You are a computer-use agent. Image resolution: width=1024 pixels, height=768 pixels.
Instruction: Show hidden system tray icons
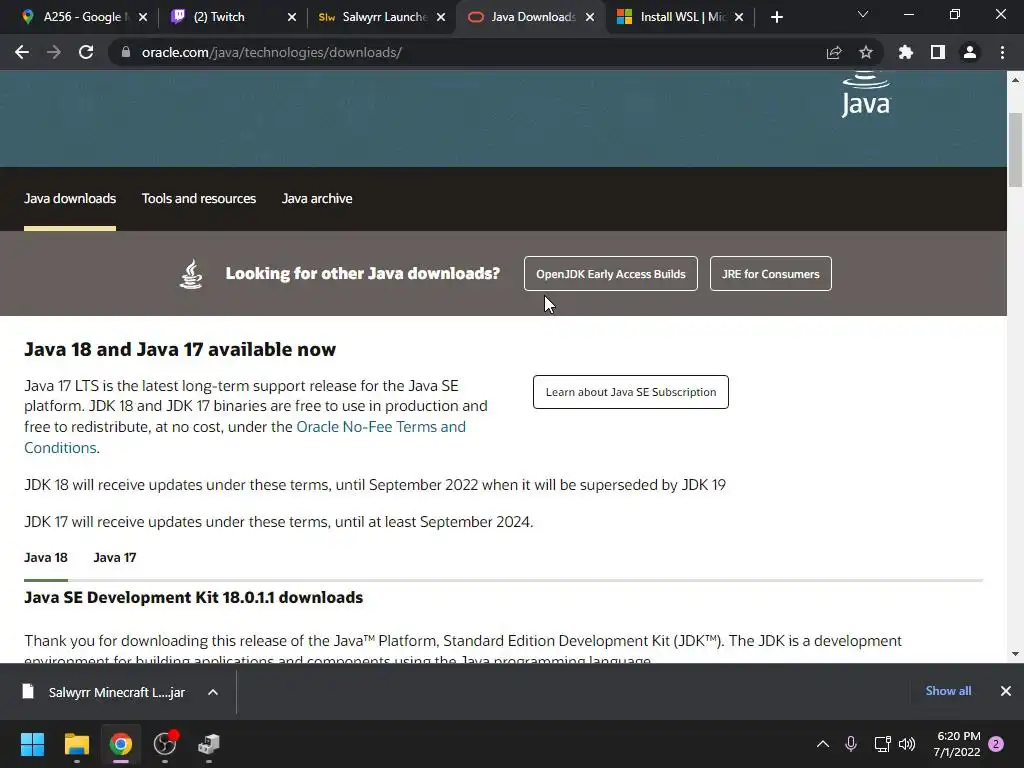click(823, 744)
